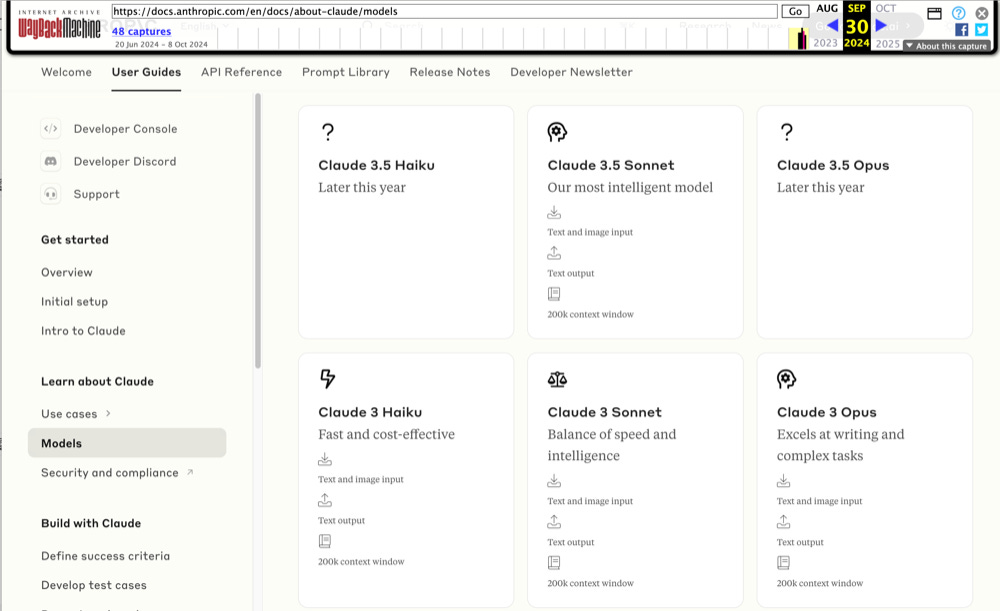Open the About this capture dropdown
The height and width of the screenshot is (611, 1000).
coord(946,46)
